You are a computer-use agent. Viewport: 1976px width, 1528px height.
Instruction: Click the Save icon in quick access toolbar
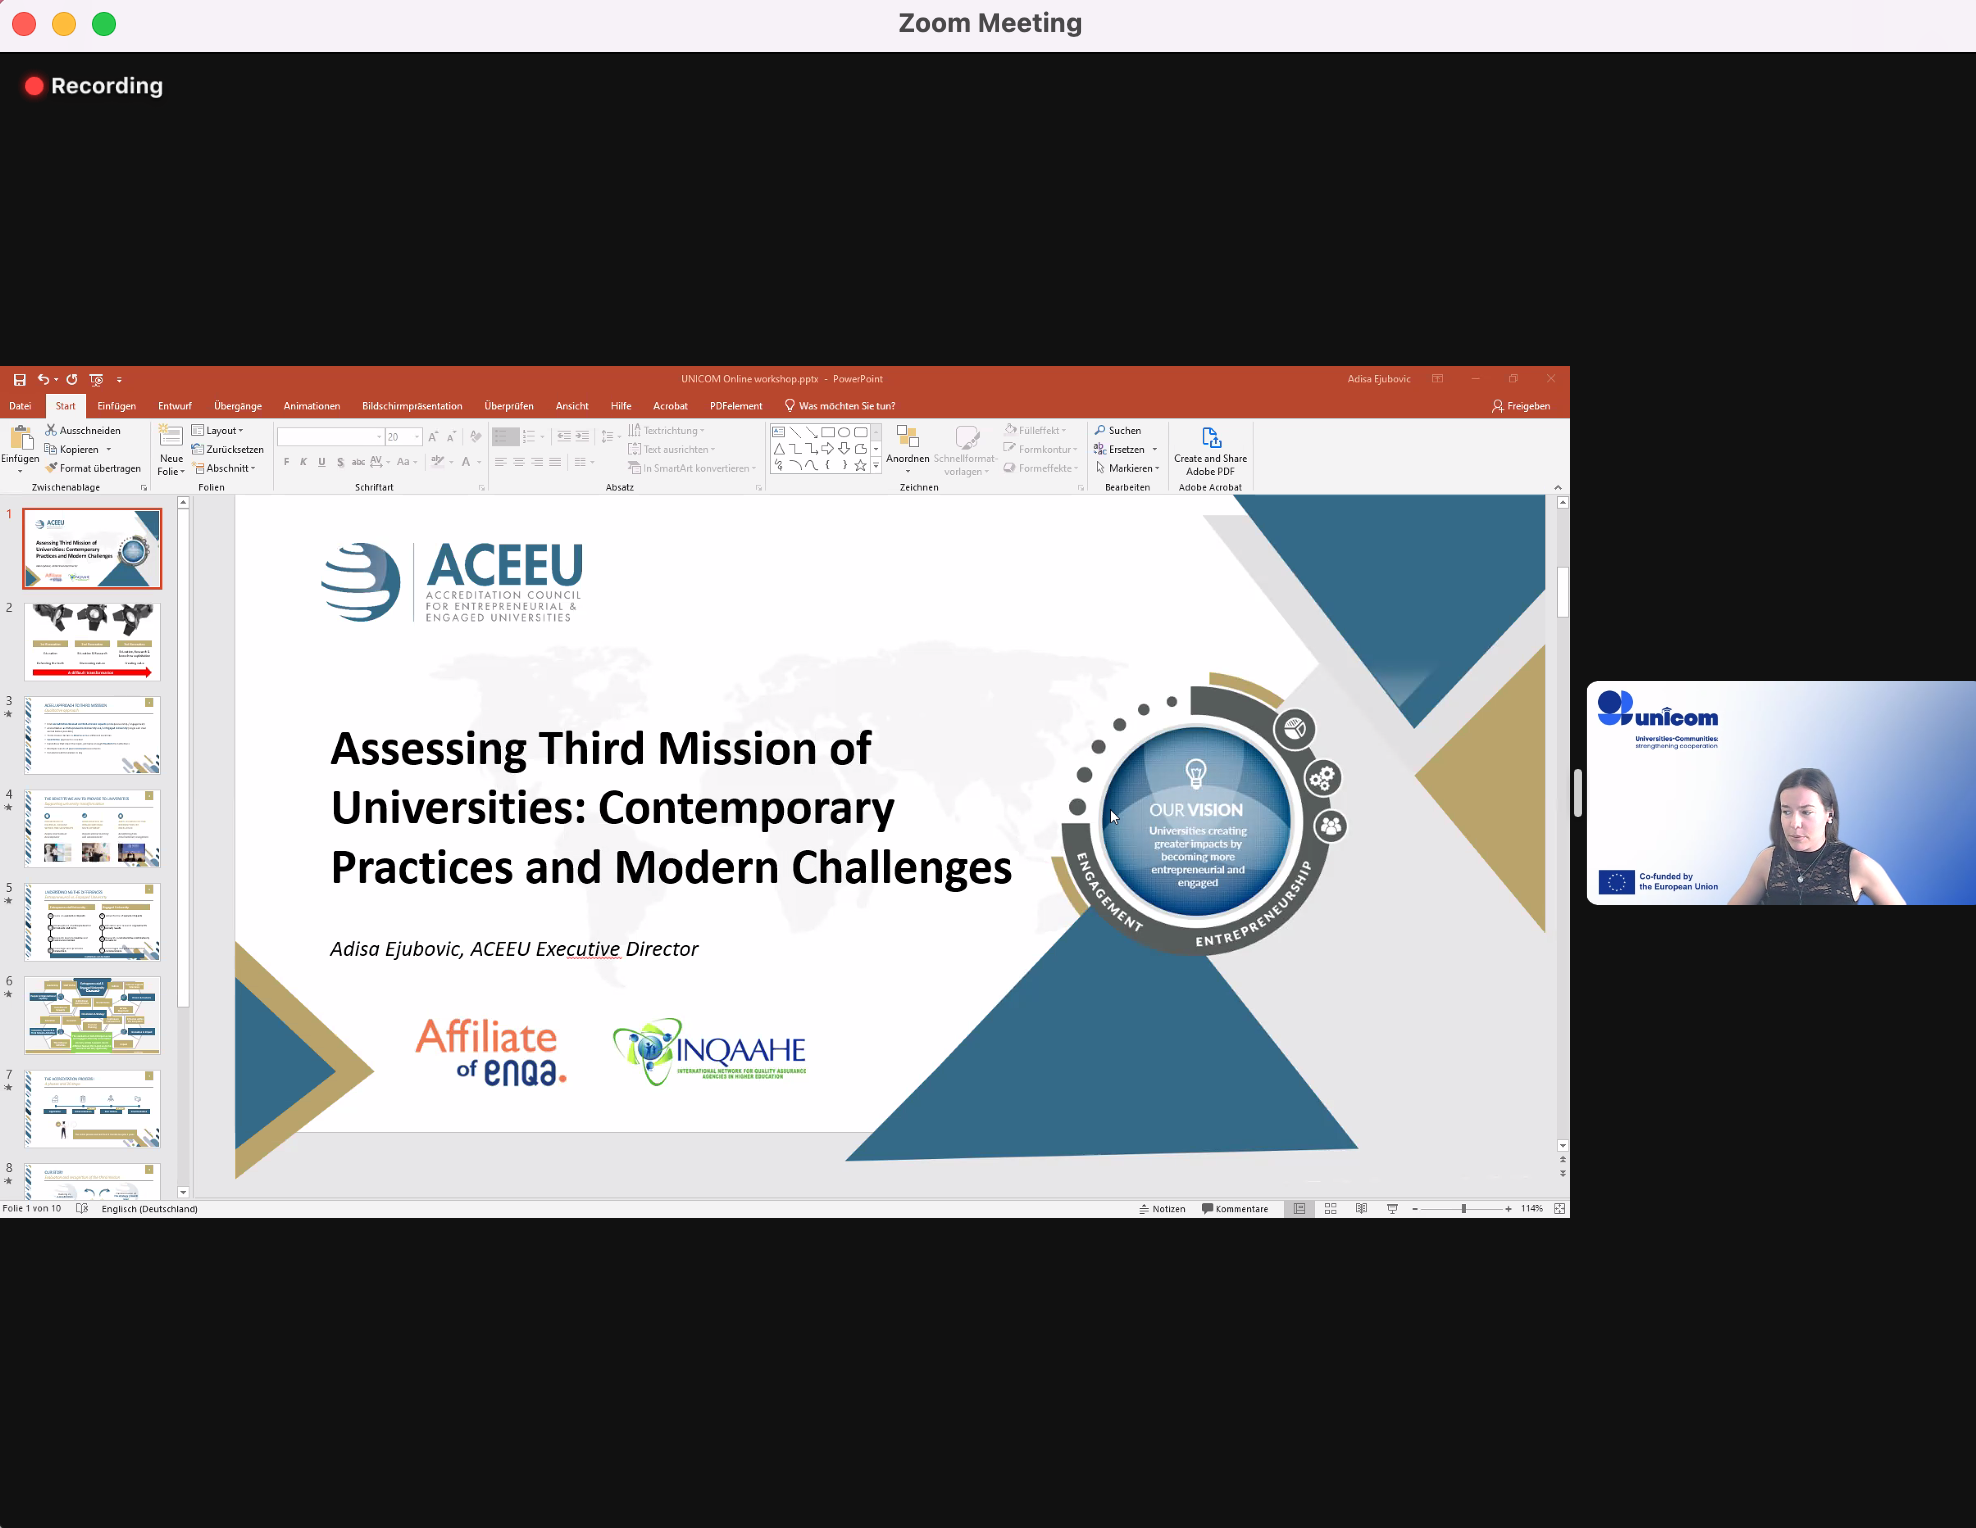pyautogui.click(x=19, y=380)
